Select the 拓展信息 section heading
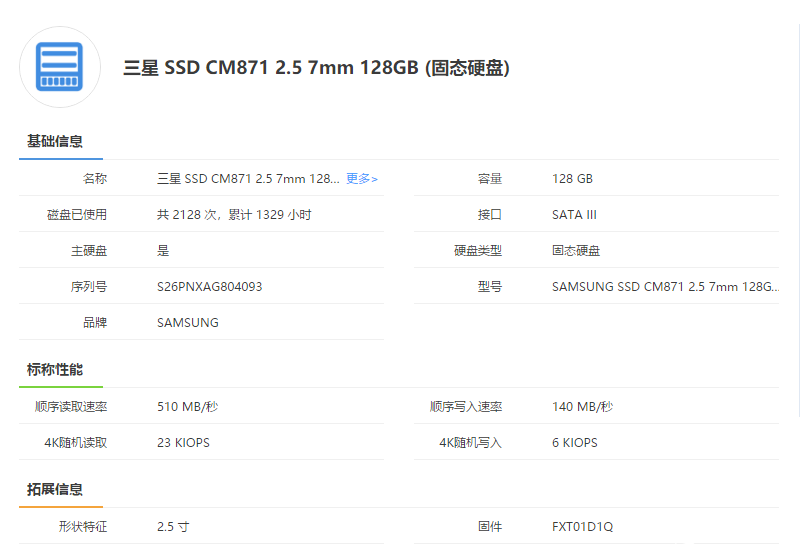The image size is (800, 545). point(55,489)
